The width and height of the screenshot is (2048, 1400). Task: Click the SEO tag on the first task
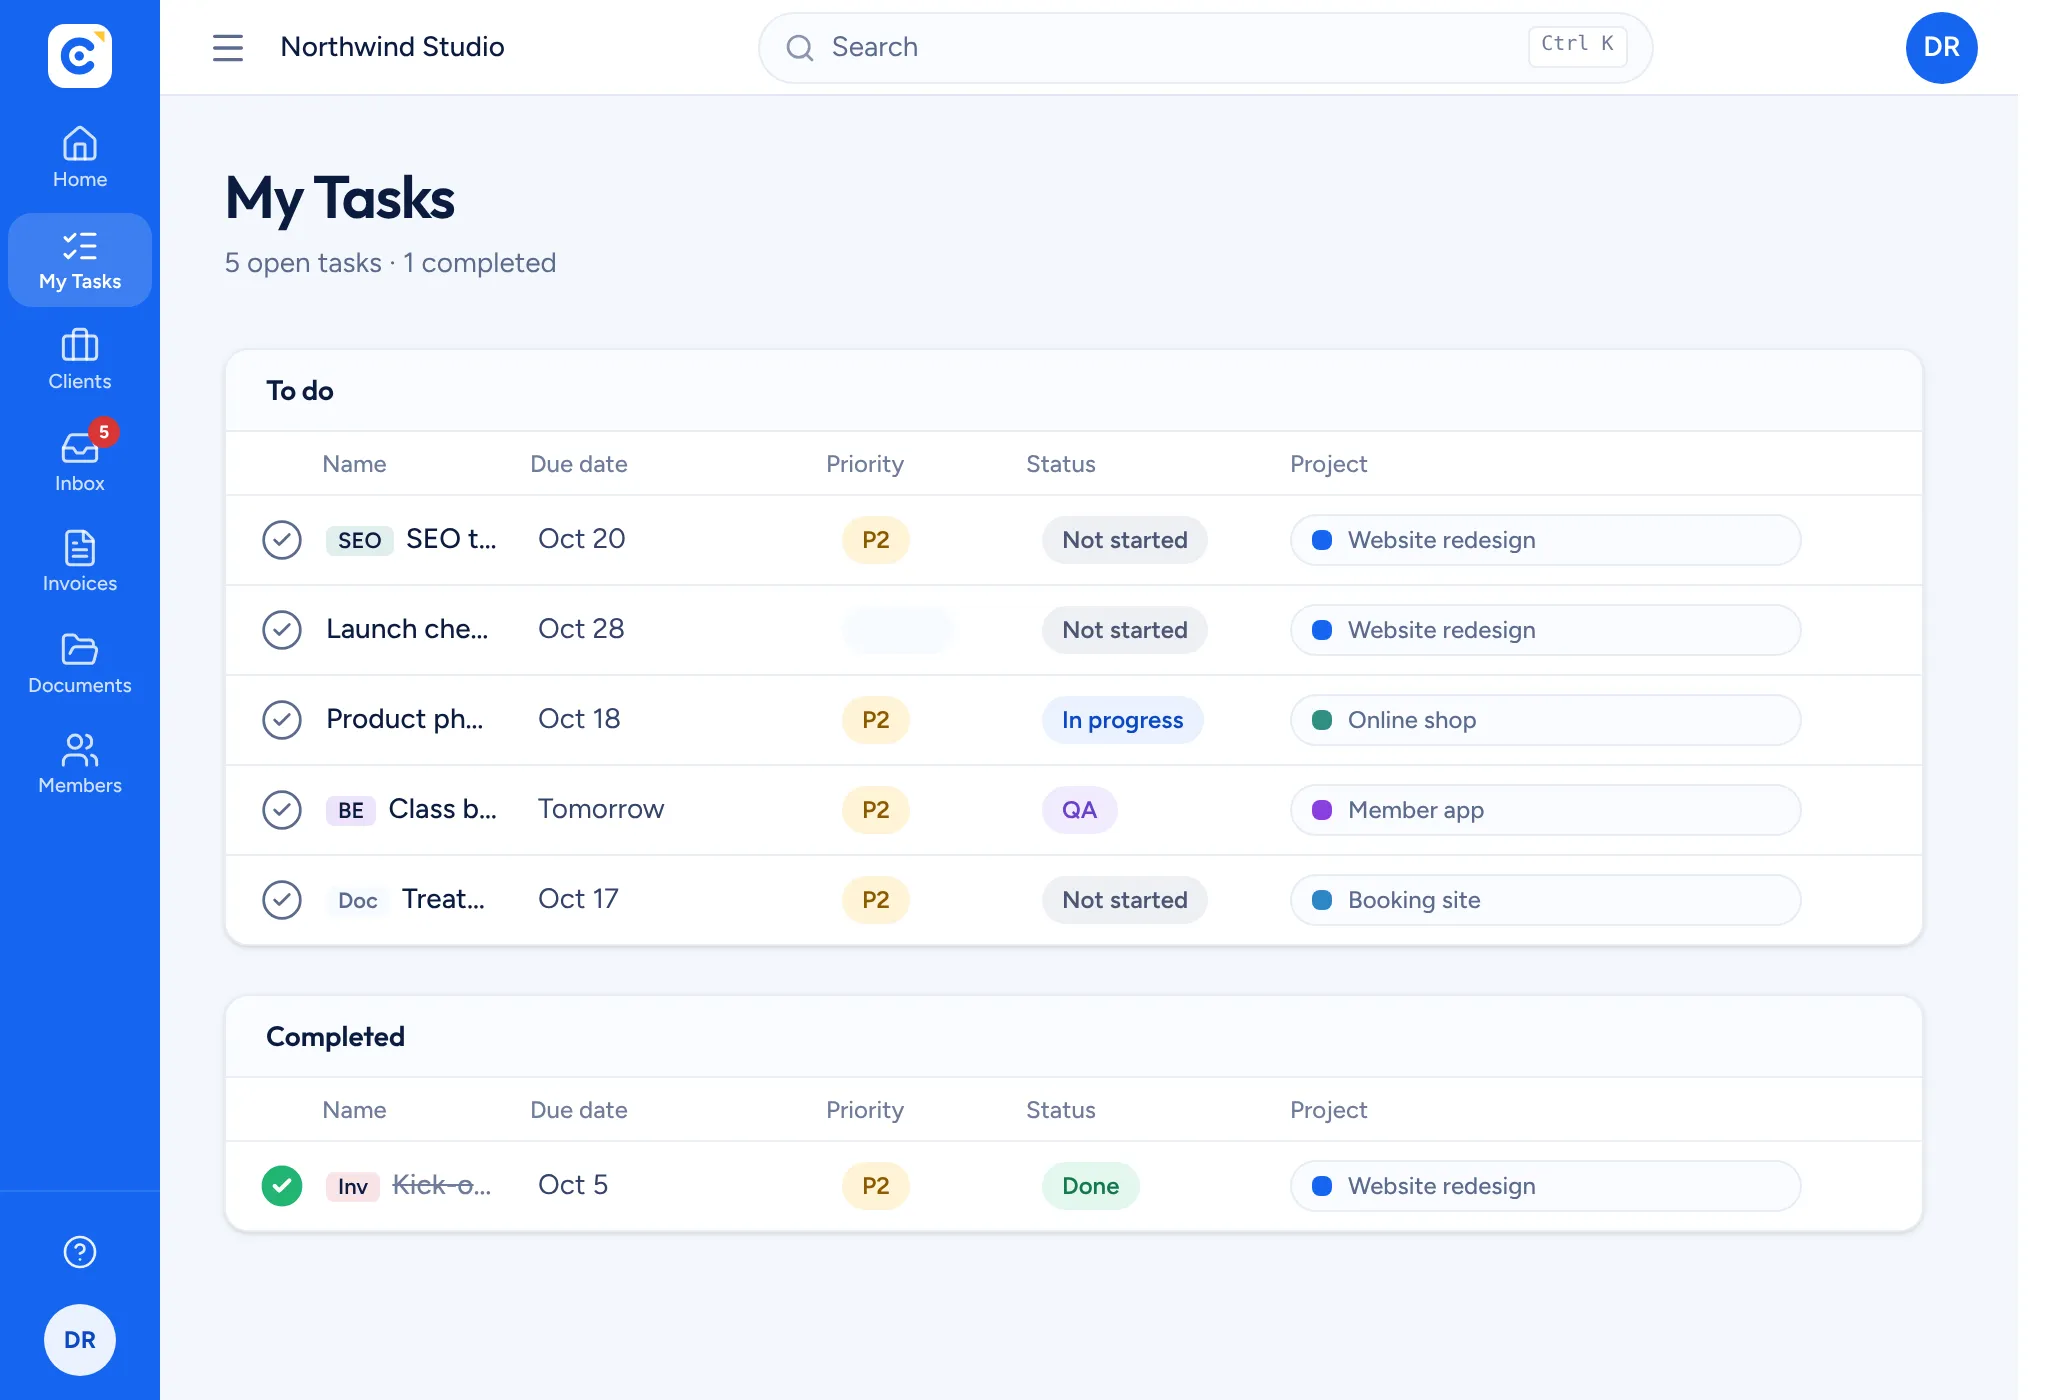(360, 540)
